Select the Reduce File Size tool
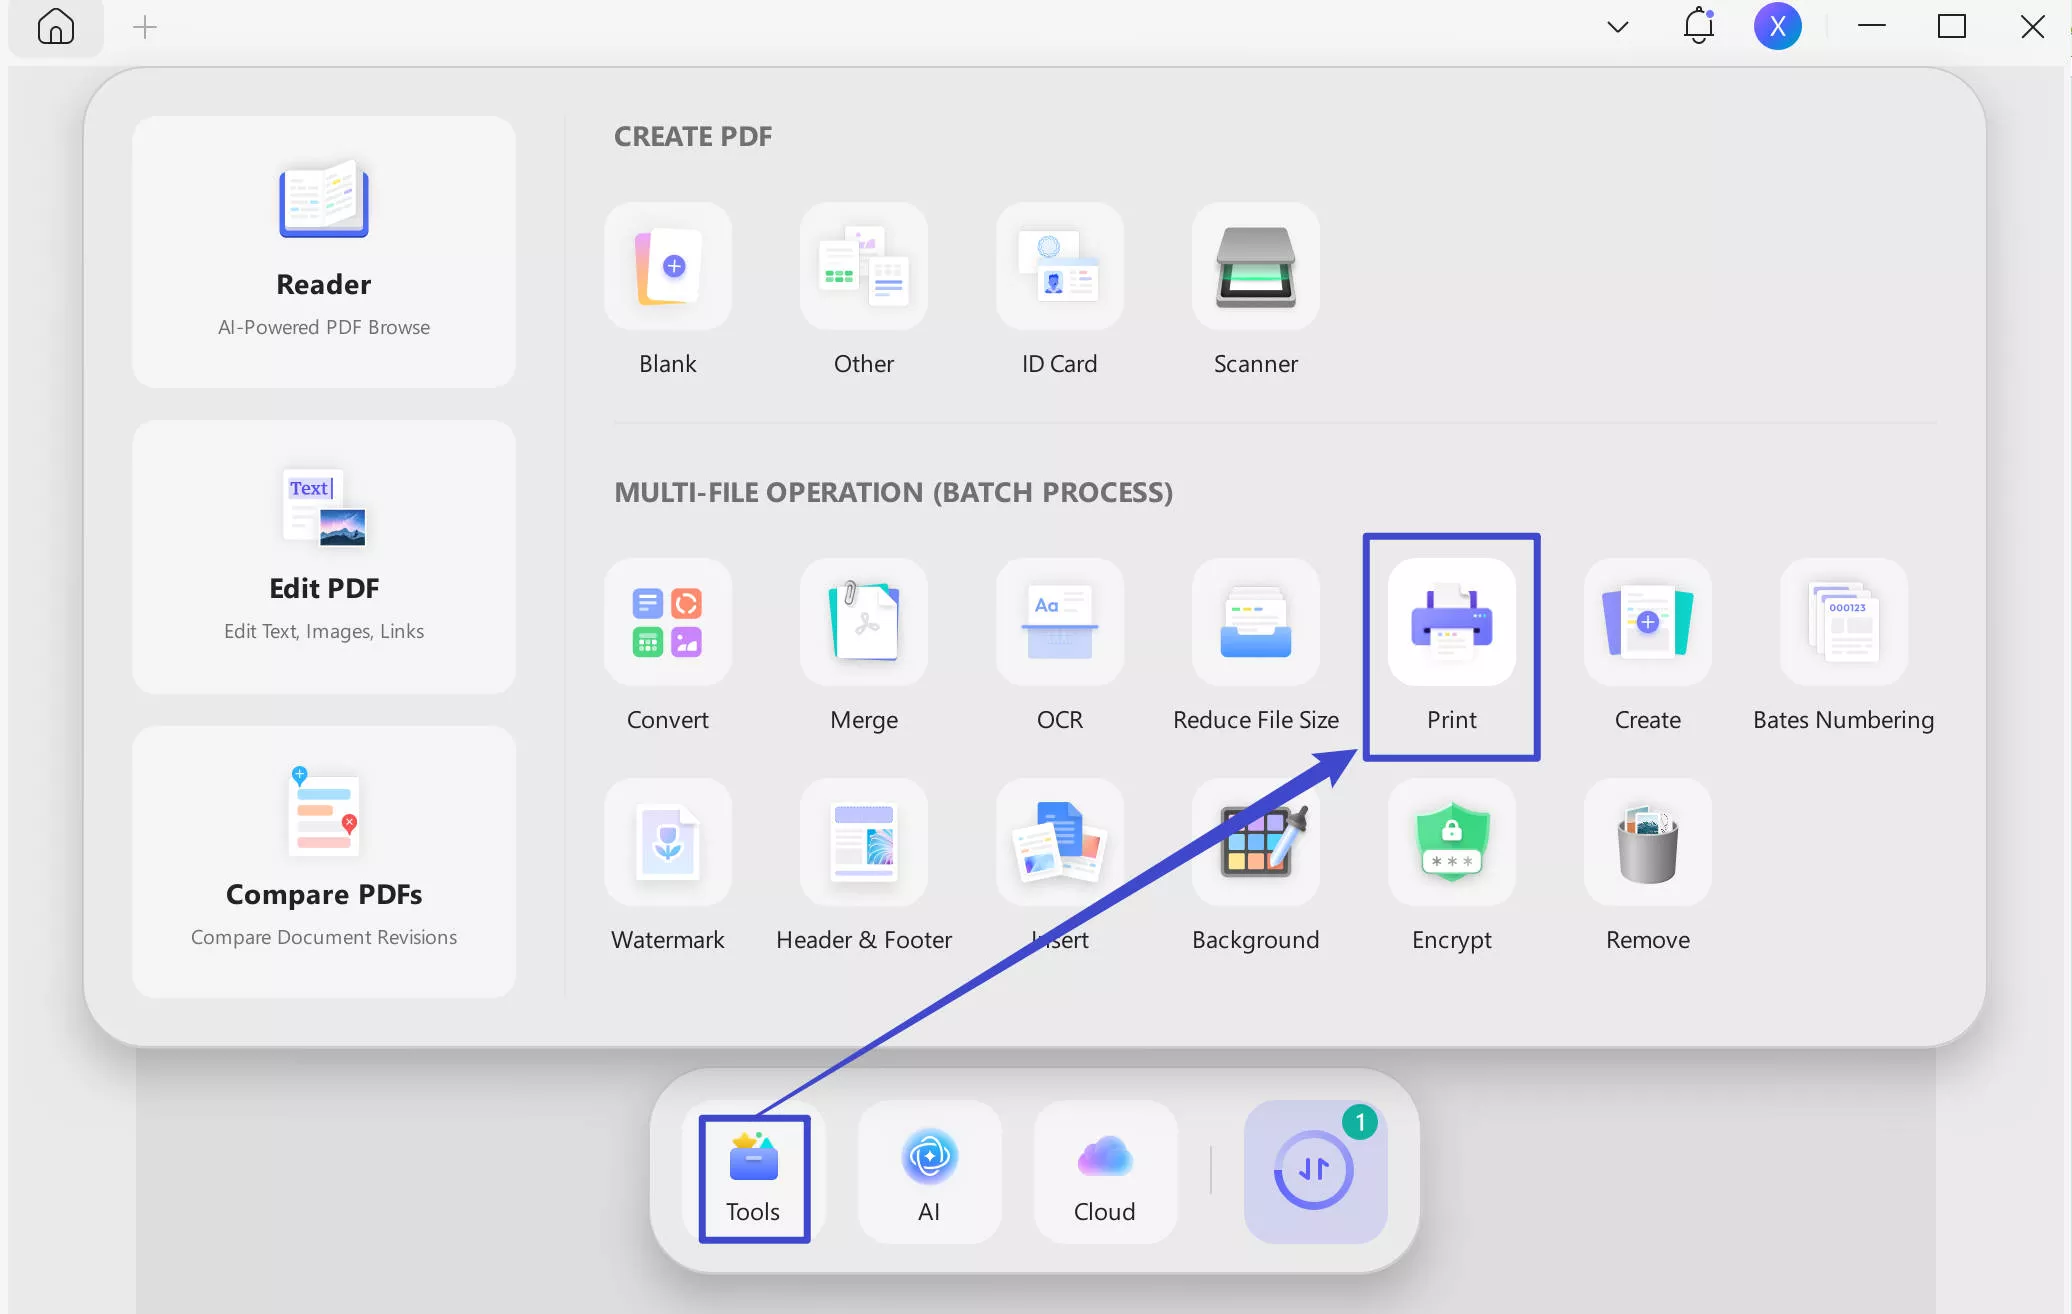Screen dimensions: 2072x1314 click(1255, 623)
